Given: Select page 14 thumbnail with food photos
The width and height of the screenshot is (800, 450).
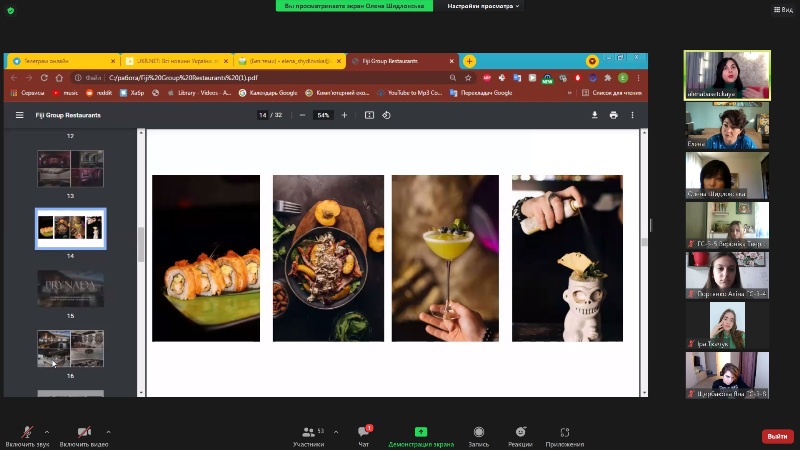Looking at the screenshot, I should coord(70,229).
